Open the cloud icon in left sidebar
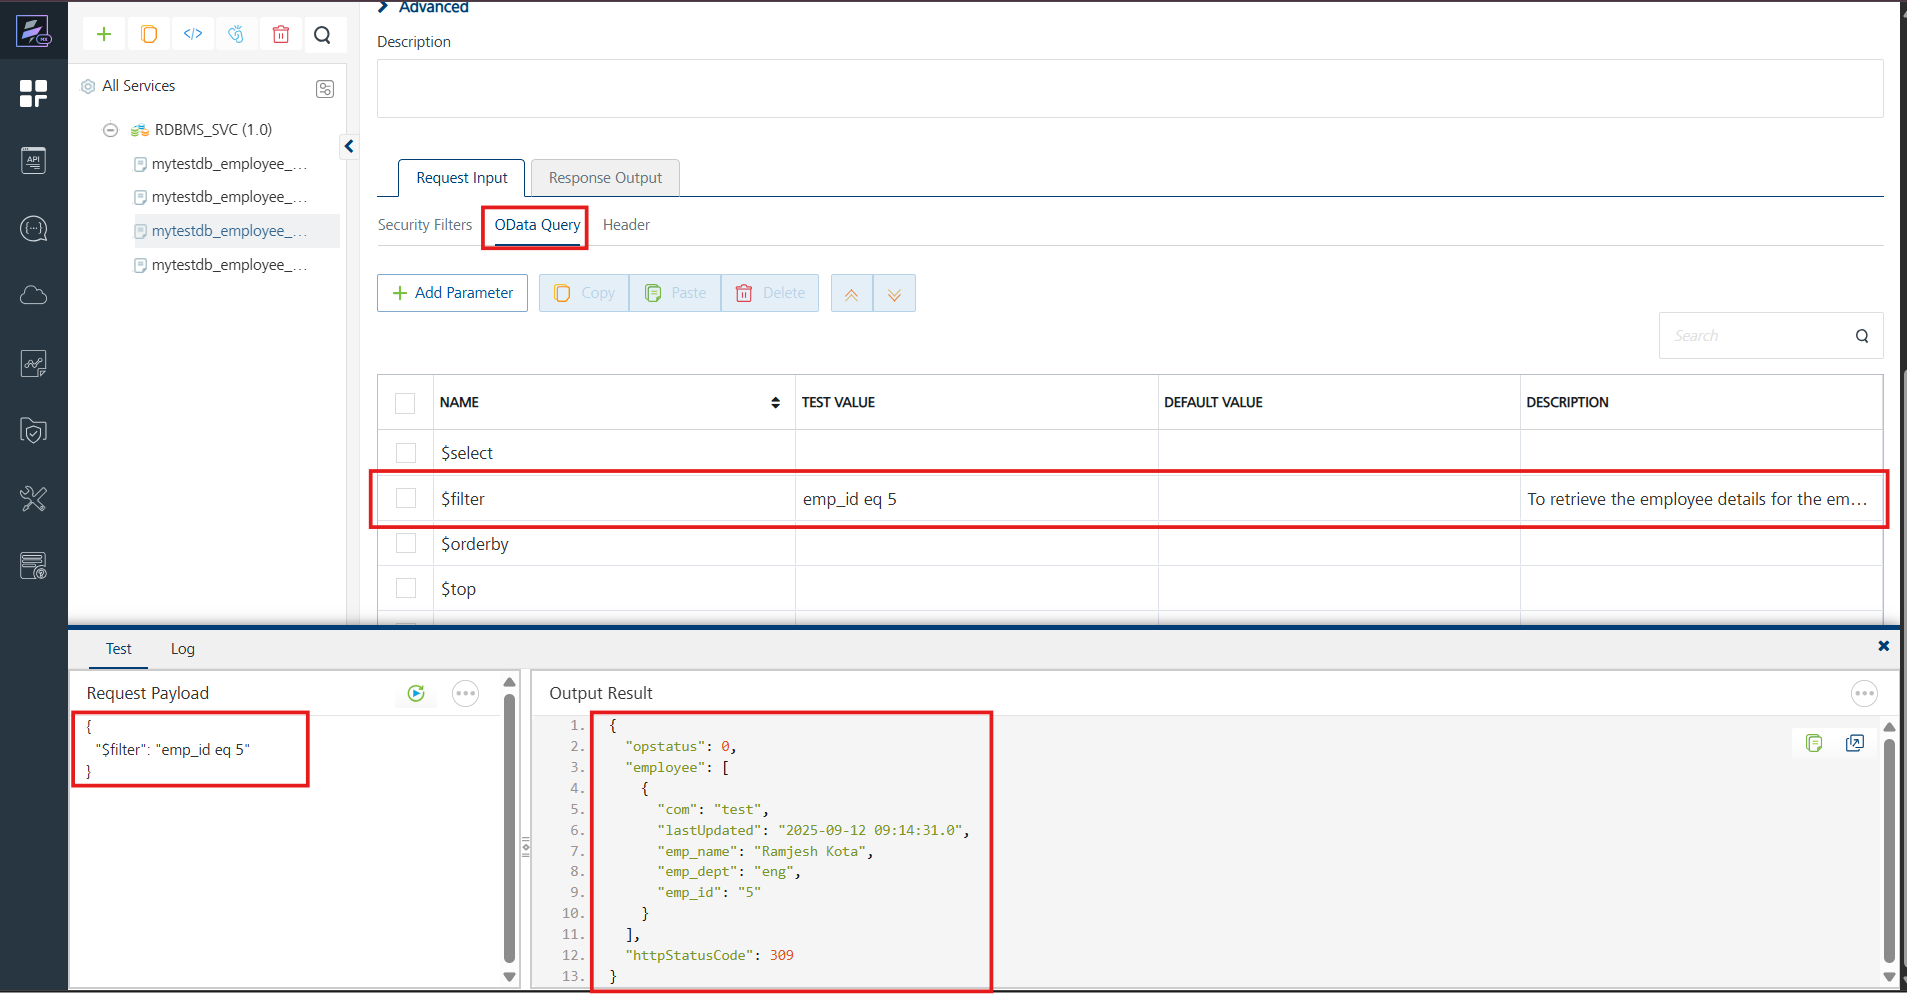Viewport: 1907px width, 994px height. click(x=33, y=295)
